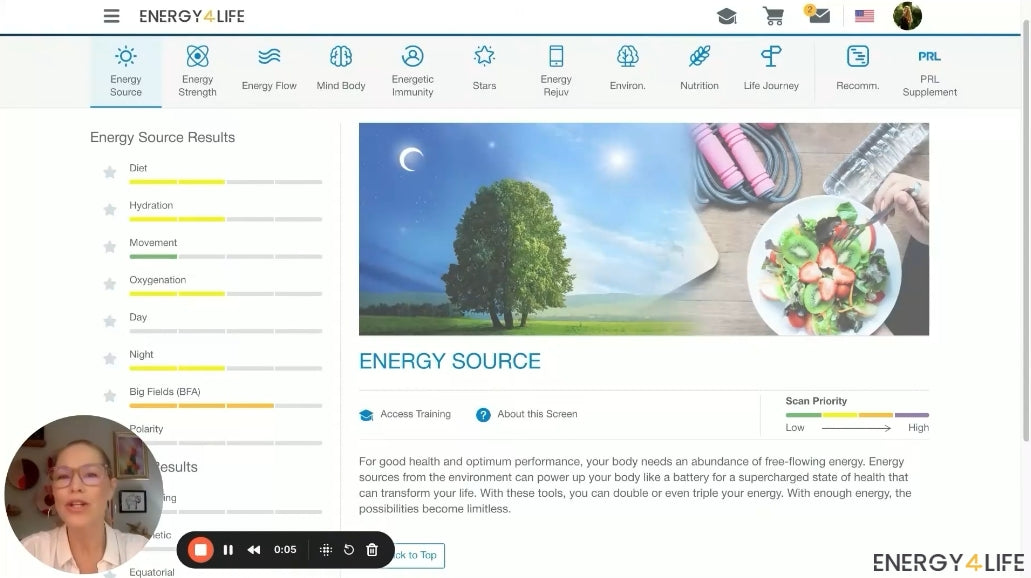Click the Oxygenation priority bar
Viewport: 1031px width, 578px height.
coord(225,294)
